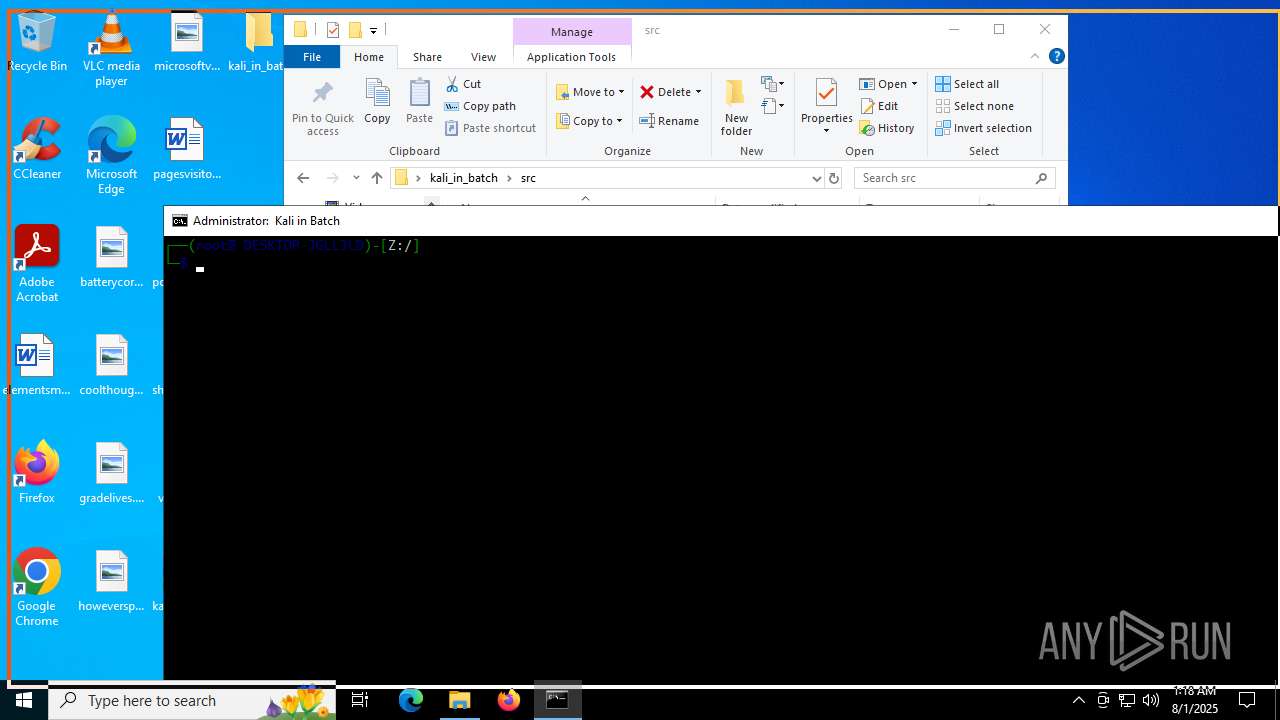This screenshot has height=720, width=1280.
Task: Click Select none in the ribbon
Action: pos(974,106)
